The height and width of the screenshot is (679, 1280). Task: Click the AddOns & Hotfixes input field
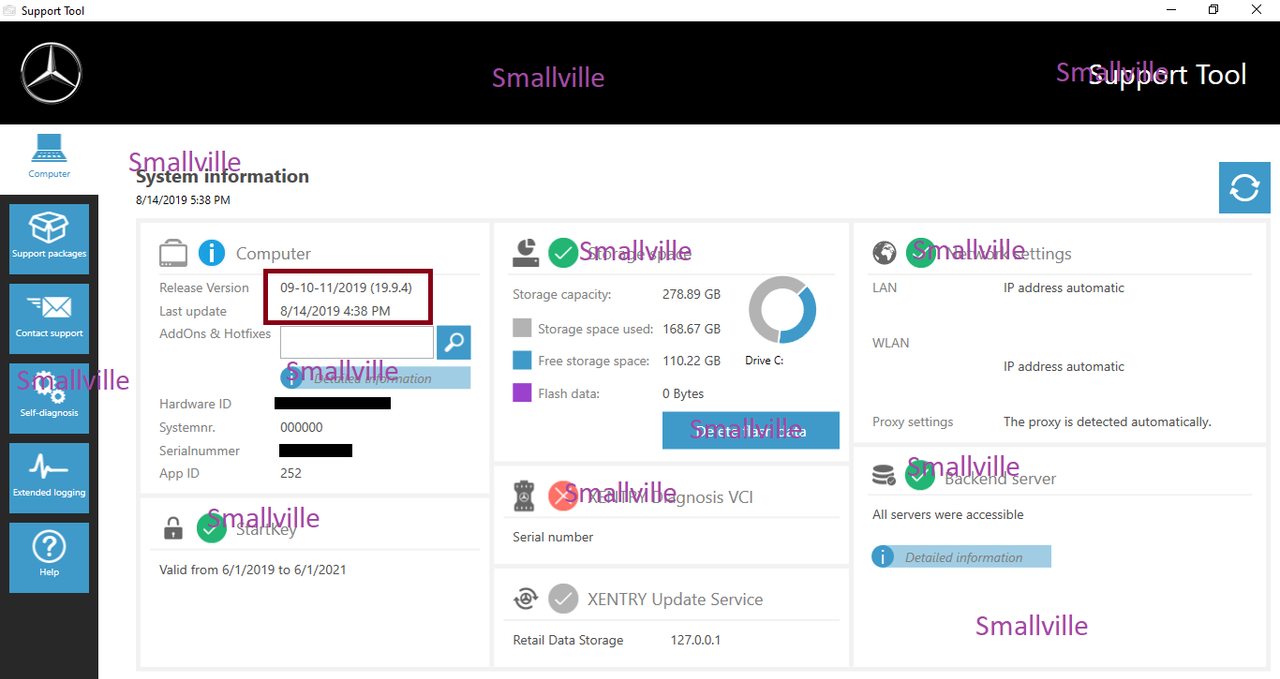point(357,342)
